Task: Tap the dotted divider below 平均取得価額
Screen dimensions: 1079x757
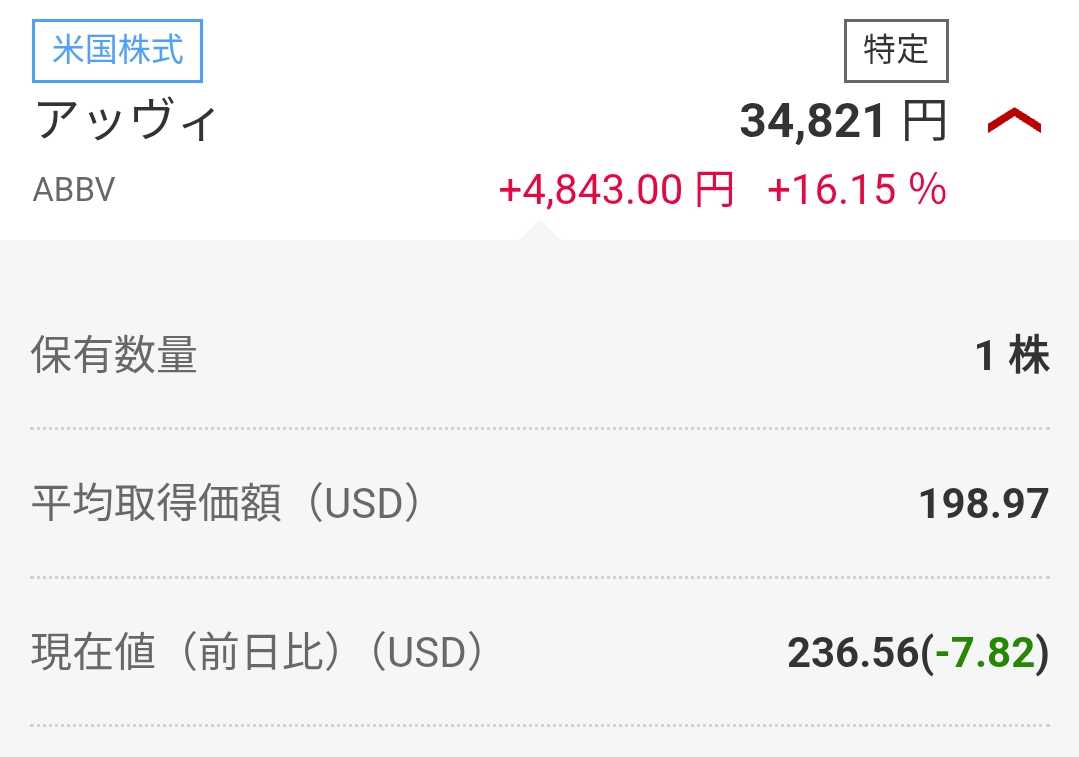Action: tap(540, 577)
